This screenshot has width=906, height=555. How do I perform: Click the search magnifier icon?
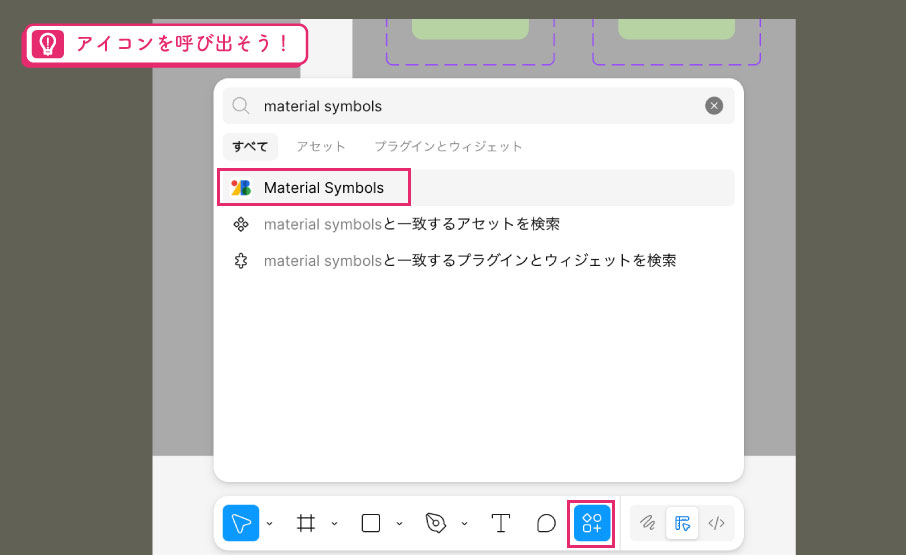pos(240,106)
